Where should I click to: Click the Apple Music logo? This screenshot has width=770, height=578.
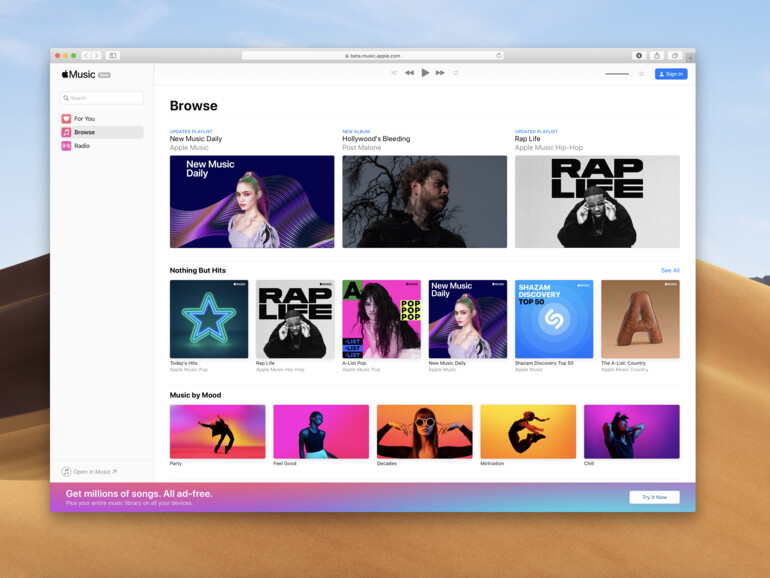(x=79, y=74)
